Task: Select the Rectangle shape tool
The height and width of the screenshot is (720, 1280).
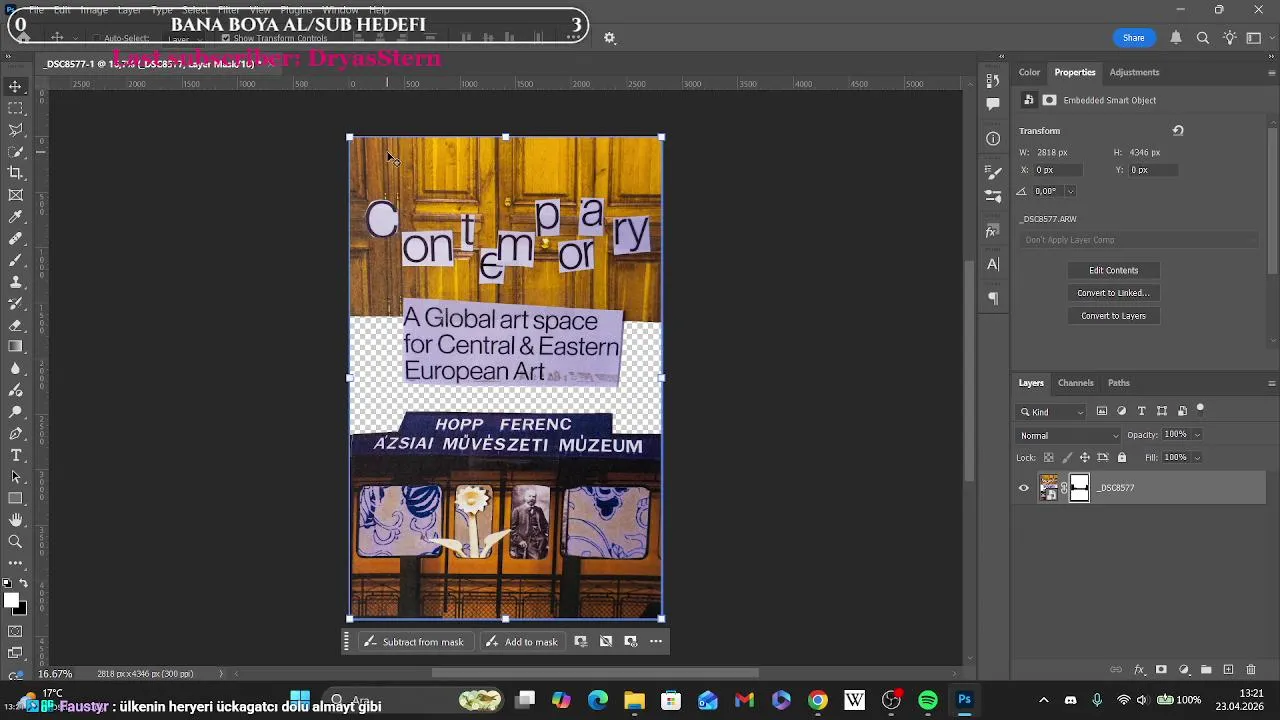Action: (x=15, y=498)
